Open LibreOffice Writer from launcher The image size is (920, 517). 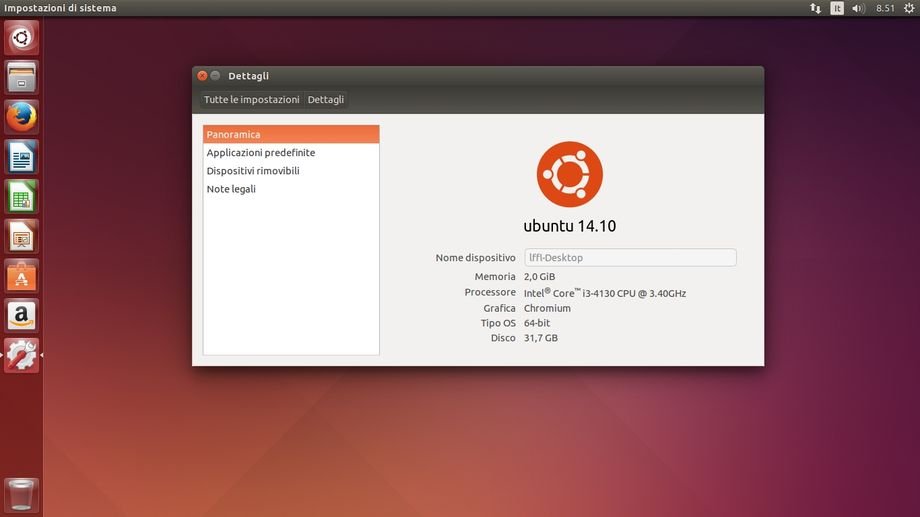tap(21, 157)
